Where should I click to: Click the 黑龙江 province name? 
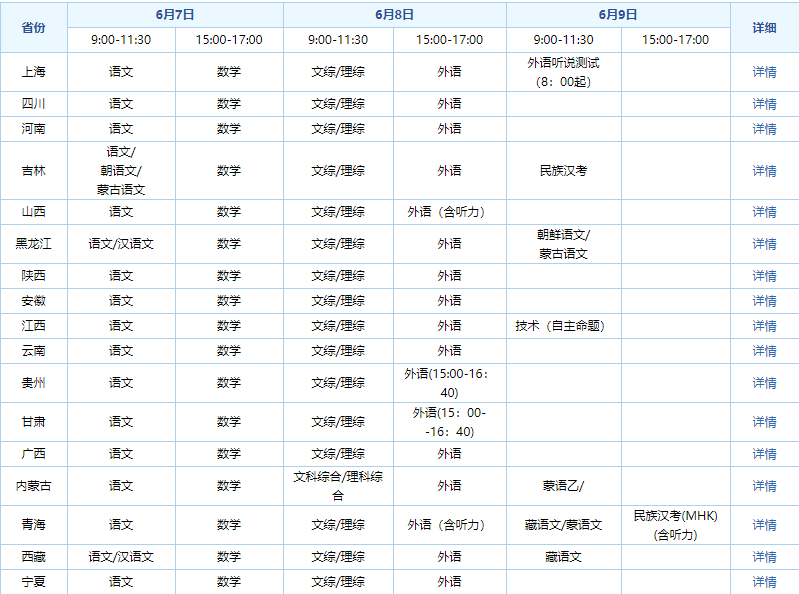point(33,244)
